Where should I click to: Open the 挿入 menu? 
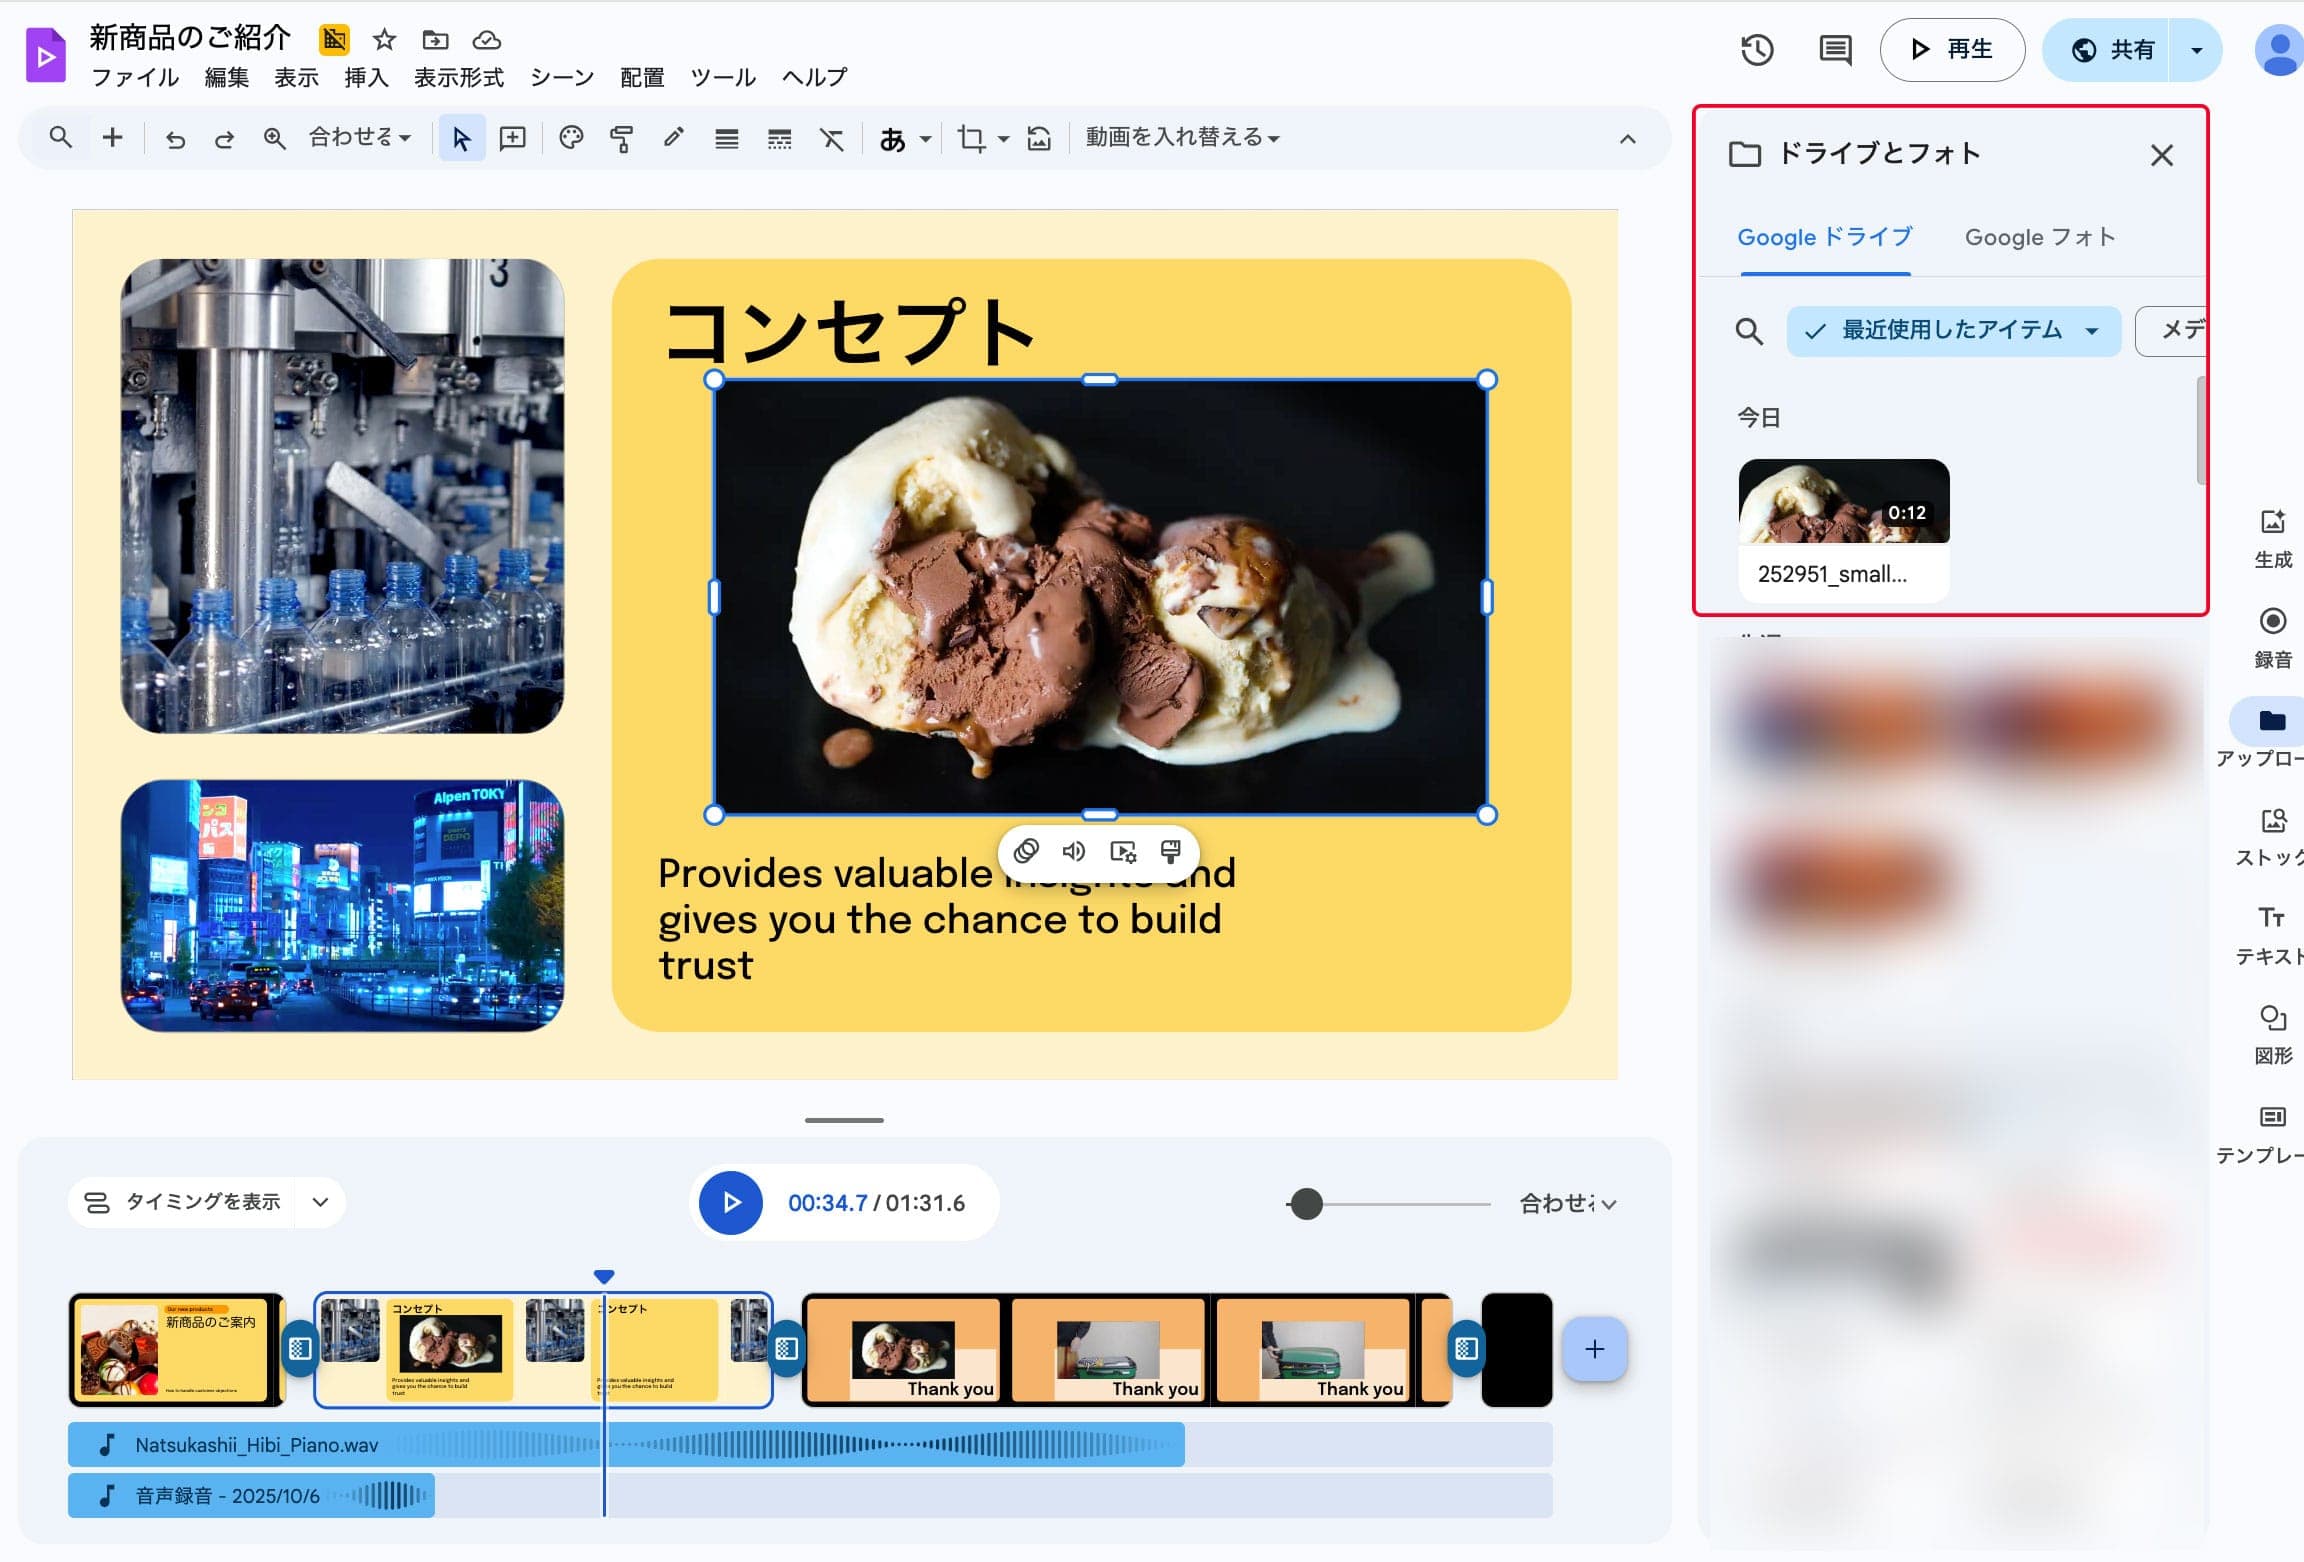pos(366,77)
